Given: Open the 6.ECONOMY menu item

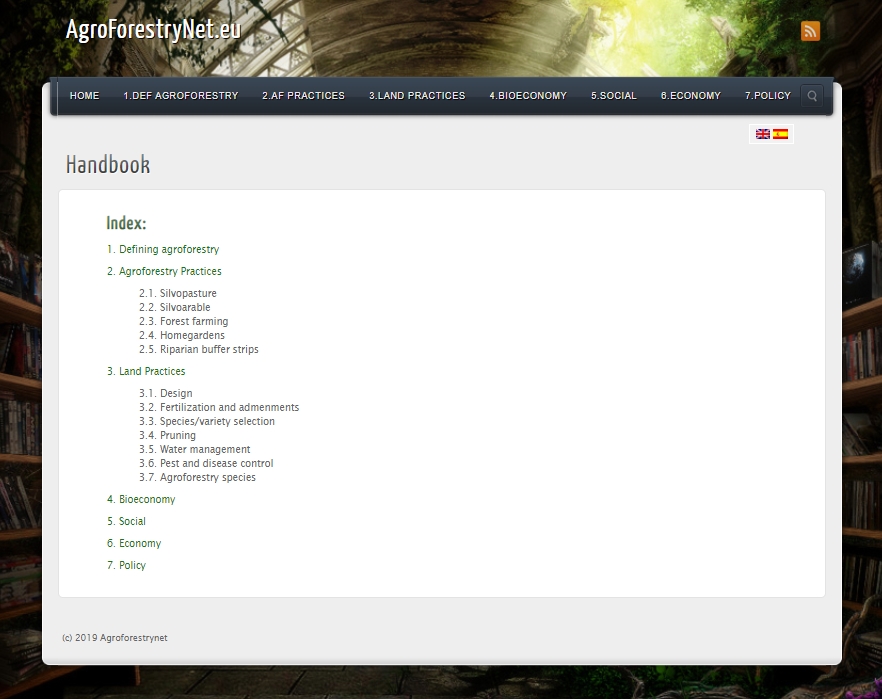Looking at the screenshot, I should coord(691,96).
